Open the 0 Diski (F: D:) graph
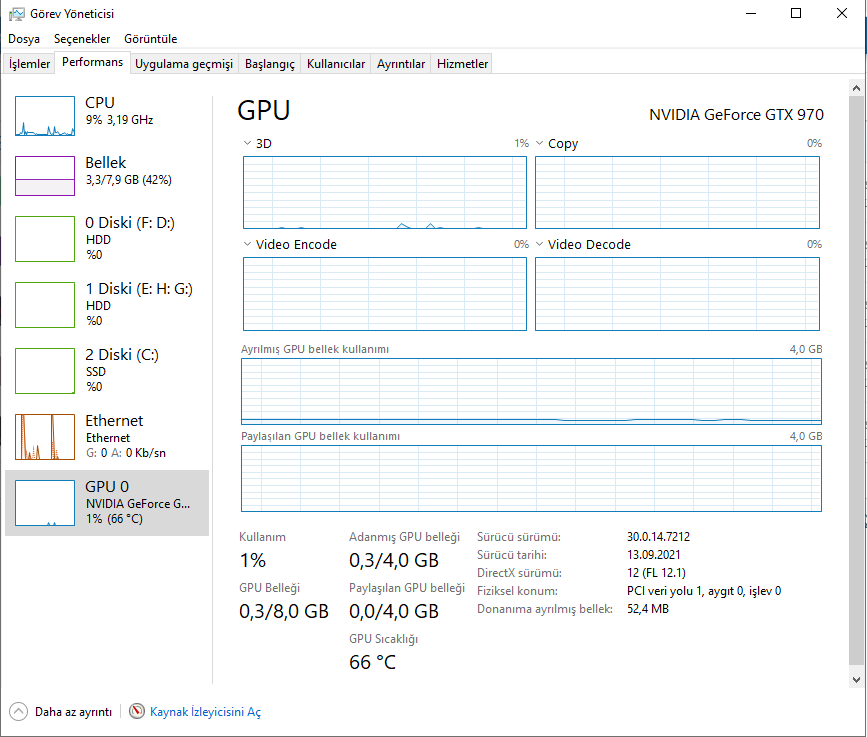867x737 pixels. [45, 240]
